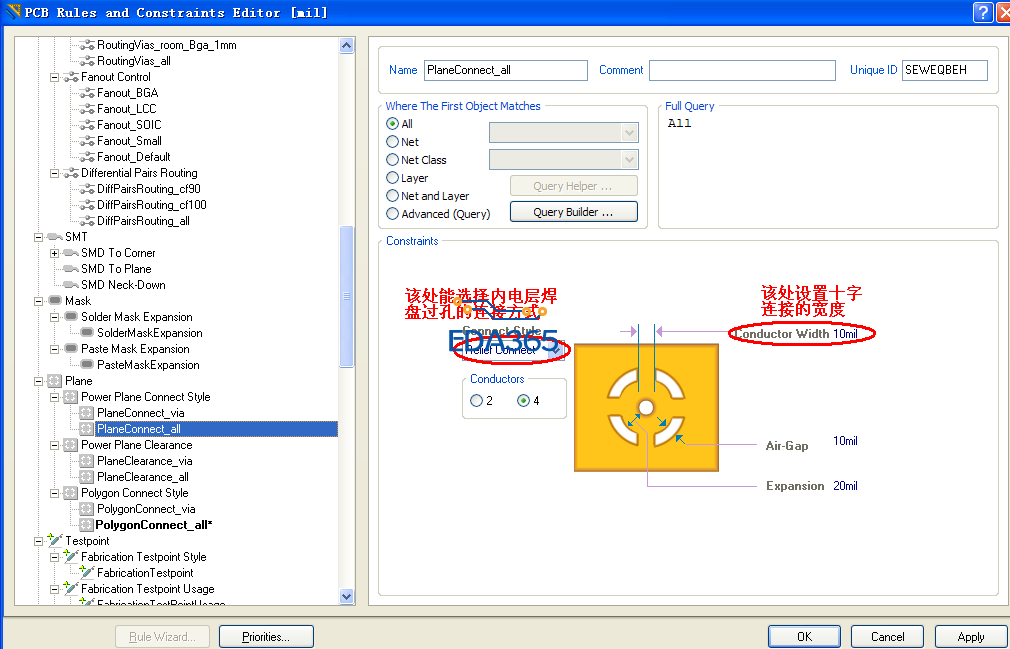Select the Net Class radio option

(392, 160)
